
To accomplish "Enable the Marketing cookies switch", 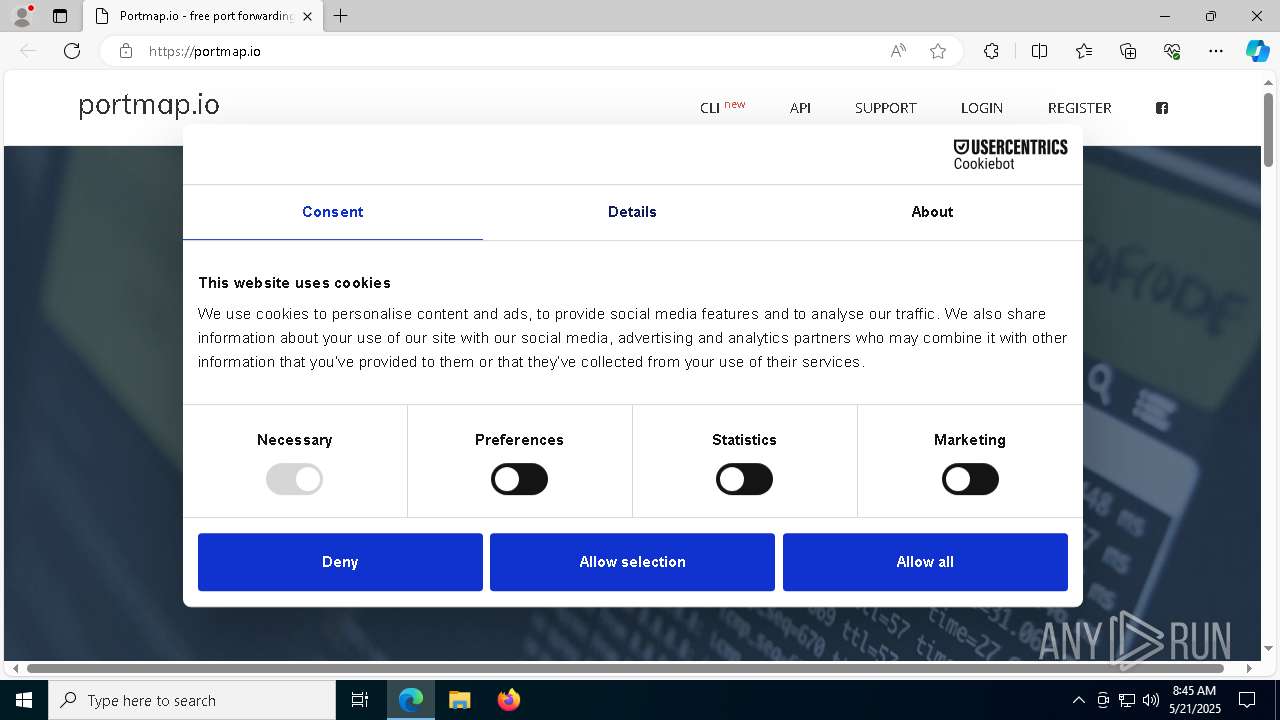I will pyautogui.click(x=970, y=479).
